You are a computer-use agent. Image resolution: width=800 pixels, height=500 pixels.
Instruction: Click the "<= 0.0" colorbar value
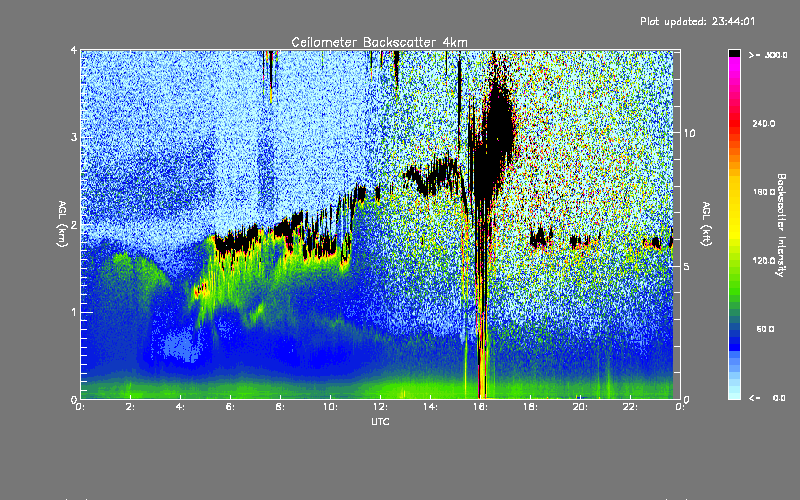(x=768, y=398)
